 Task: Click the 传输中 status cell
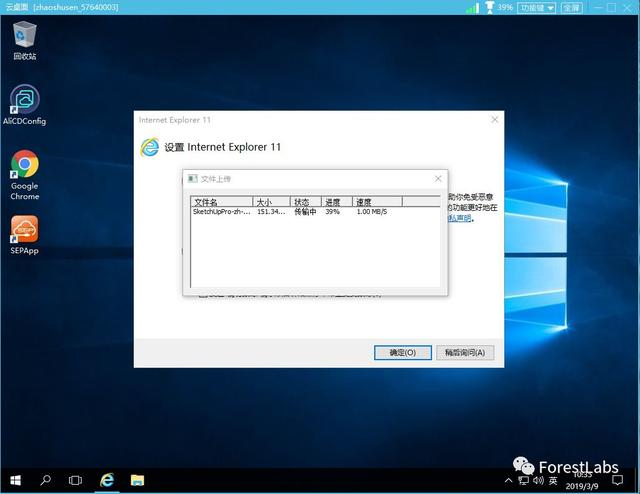305,211
